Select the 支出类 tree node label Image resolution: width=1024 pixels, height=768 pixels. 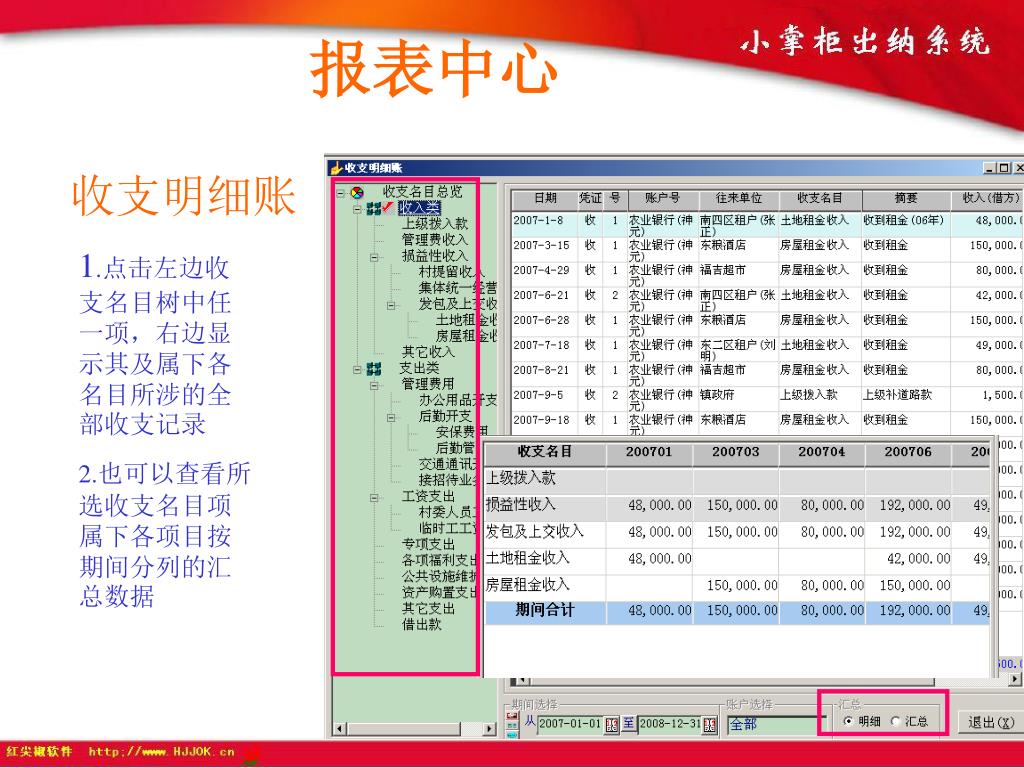tap(419, 368)
